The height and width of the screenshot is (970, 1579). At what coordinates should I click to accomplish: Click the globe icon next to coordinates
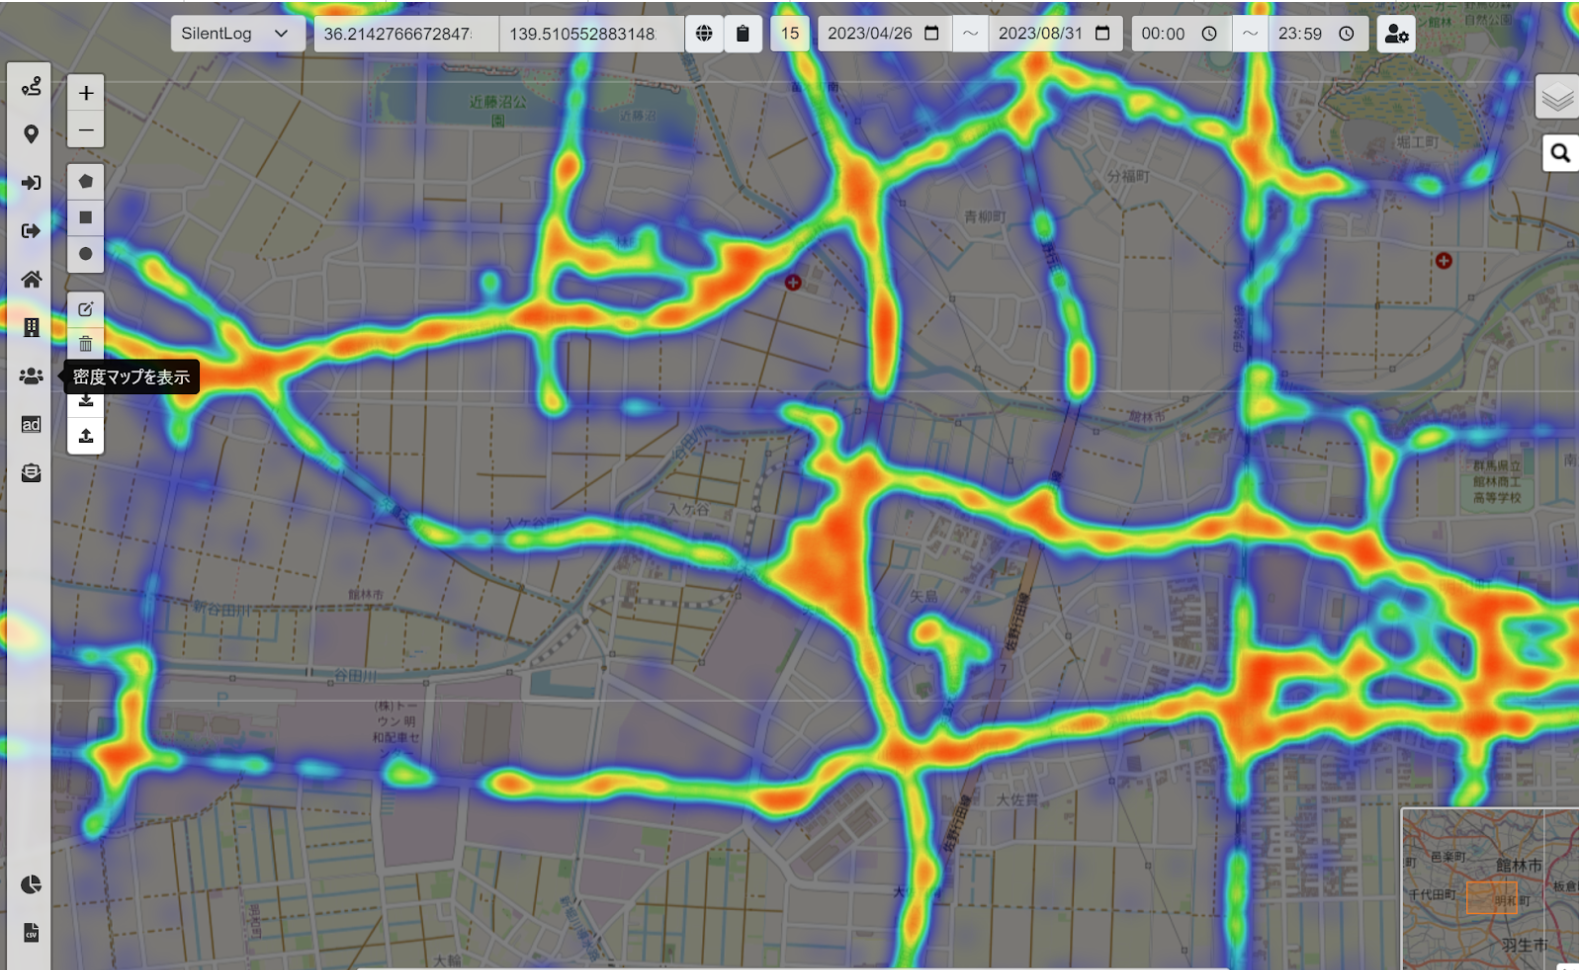[x=704, y=33]
